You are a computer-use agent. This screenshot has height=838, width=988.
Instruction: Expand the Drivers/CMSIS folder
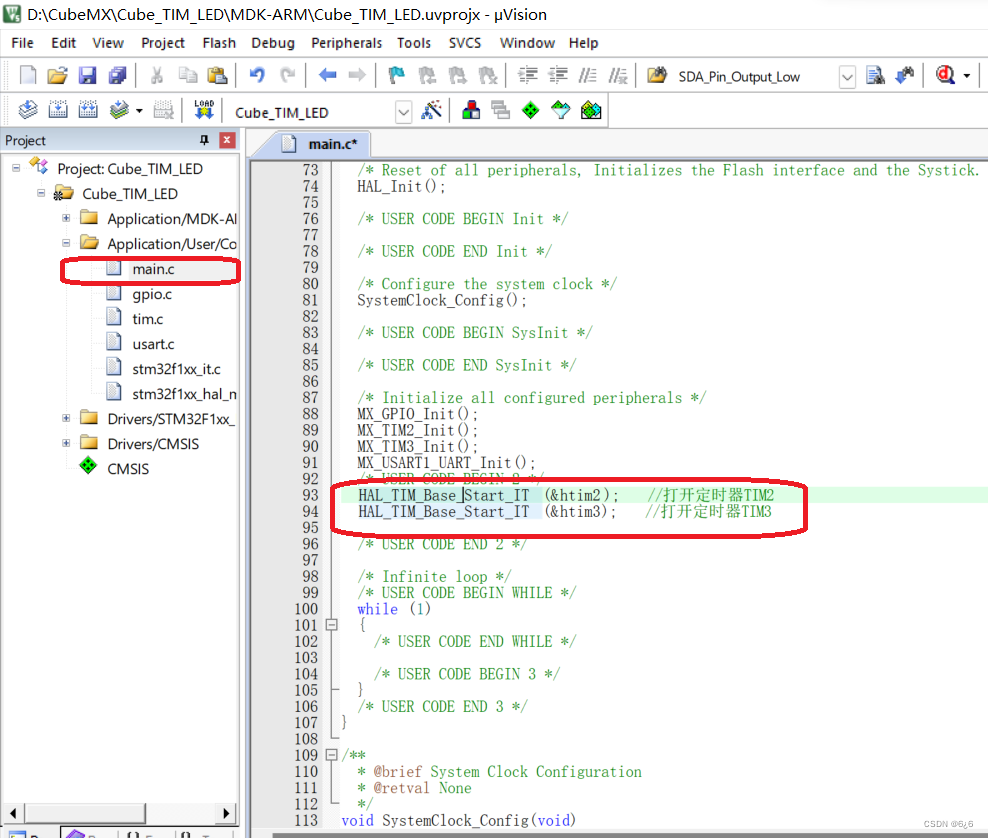pos(66,444)
